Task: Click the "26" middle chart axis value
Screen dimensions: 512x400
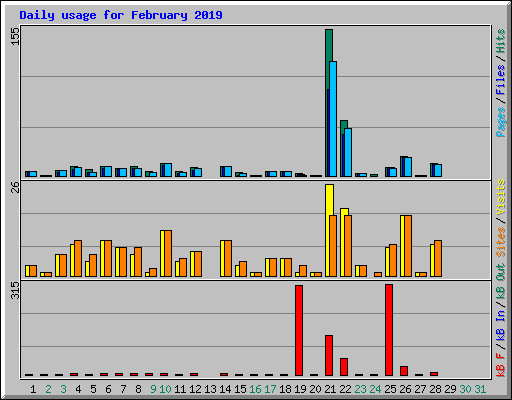Action: [15, 187]
